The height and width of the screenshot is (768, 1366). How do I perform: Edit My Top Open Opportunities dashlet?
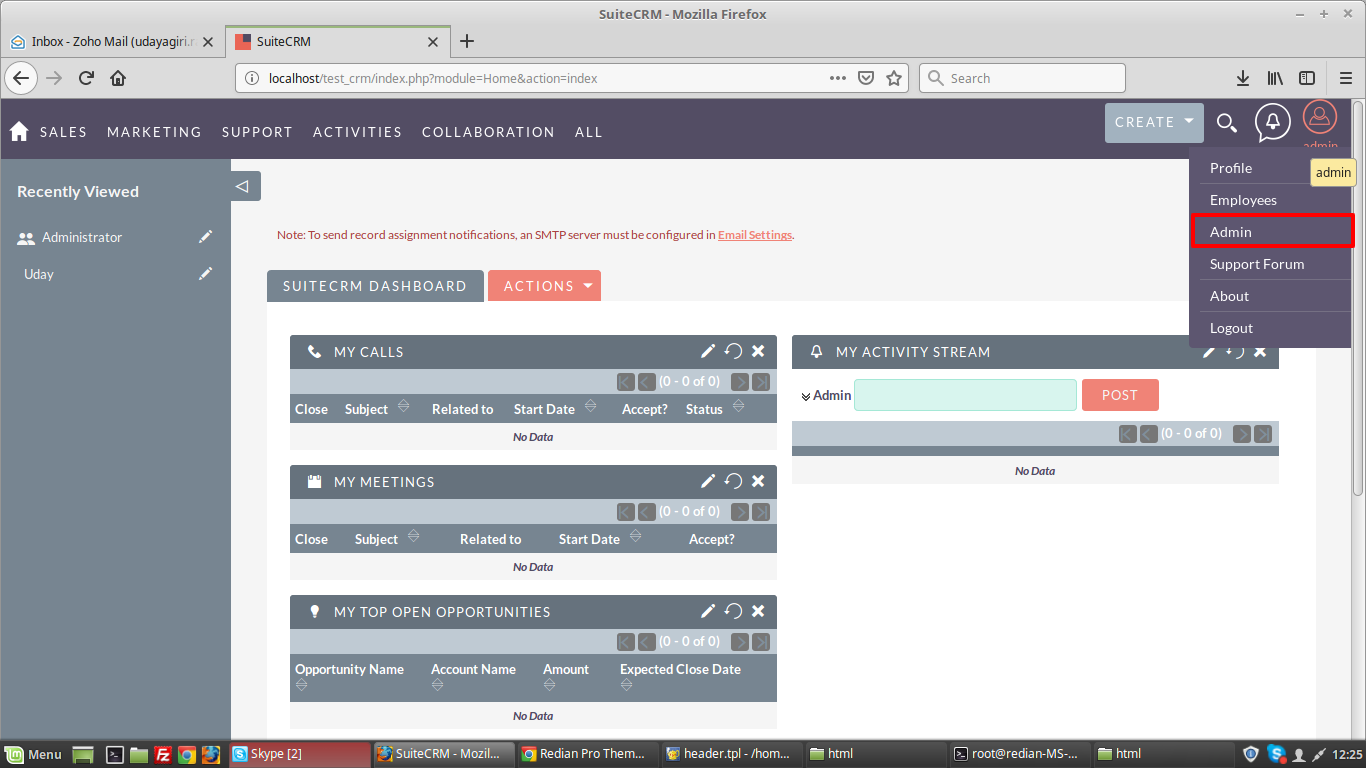pyautogui.click(x=708, y=611)
